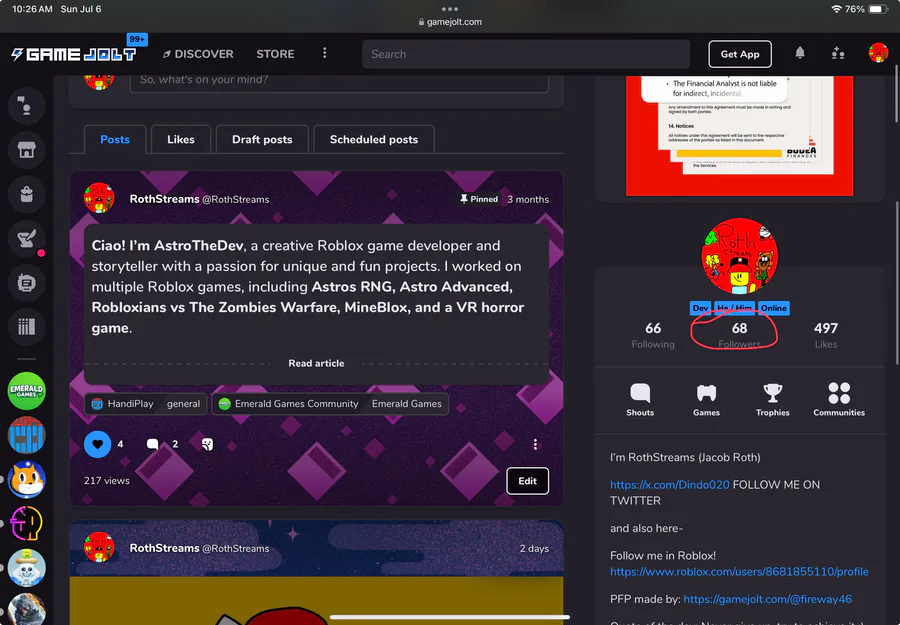The image size is (900, 625).
Task: Toggle the heart like on pinned post
Action: tap(98, 444)
